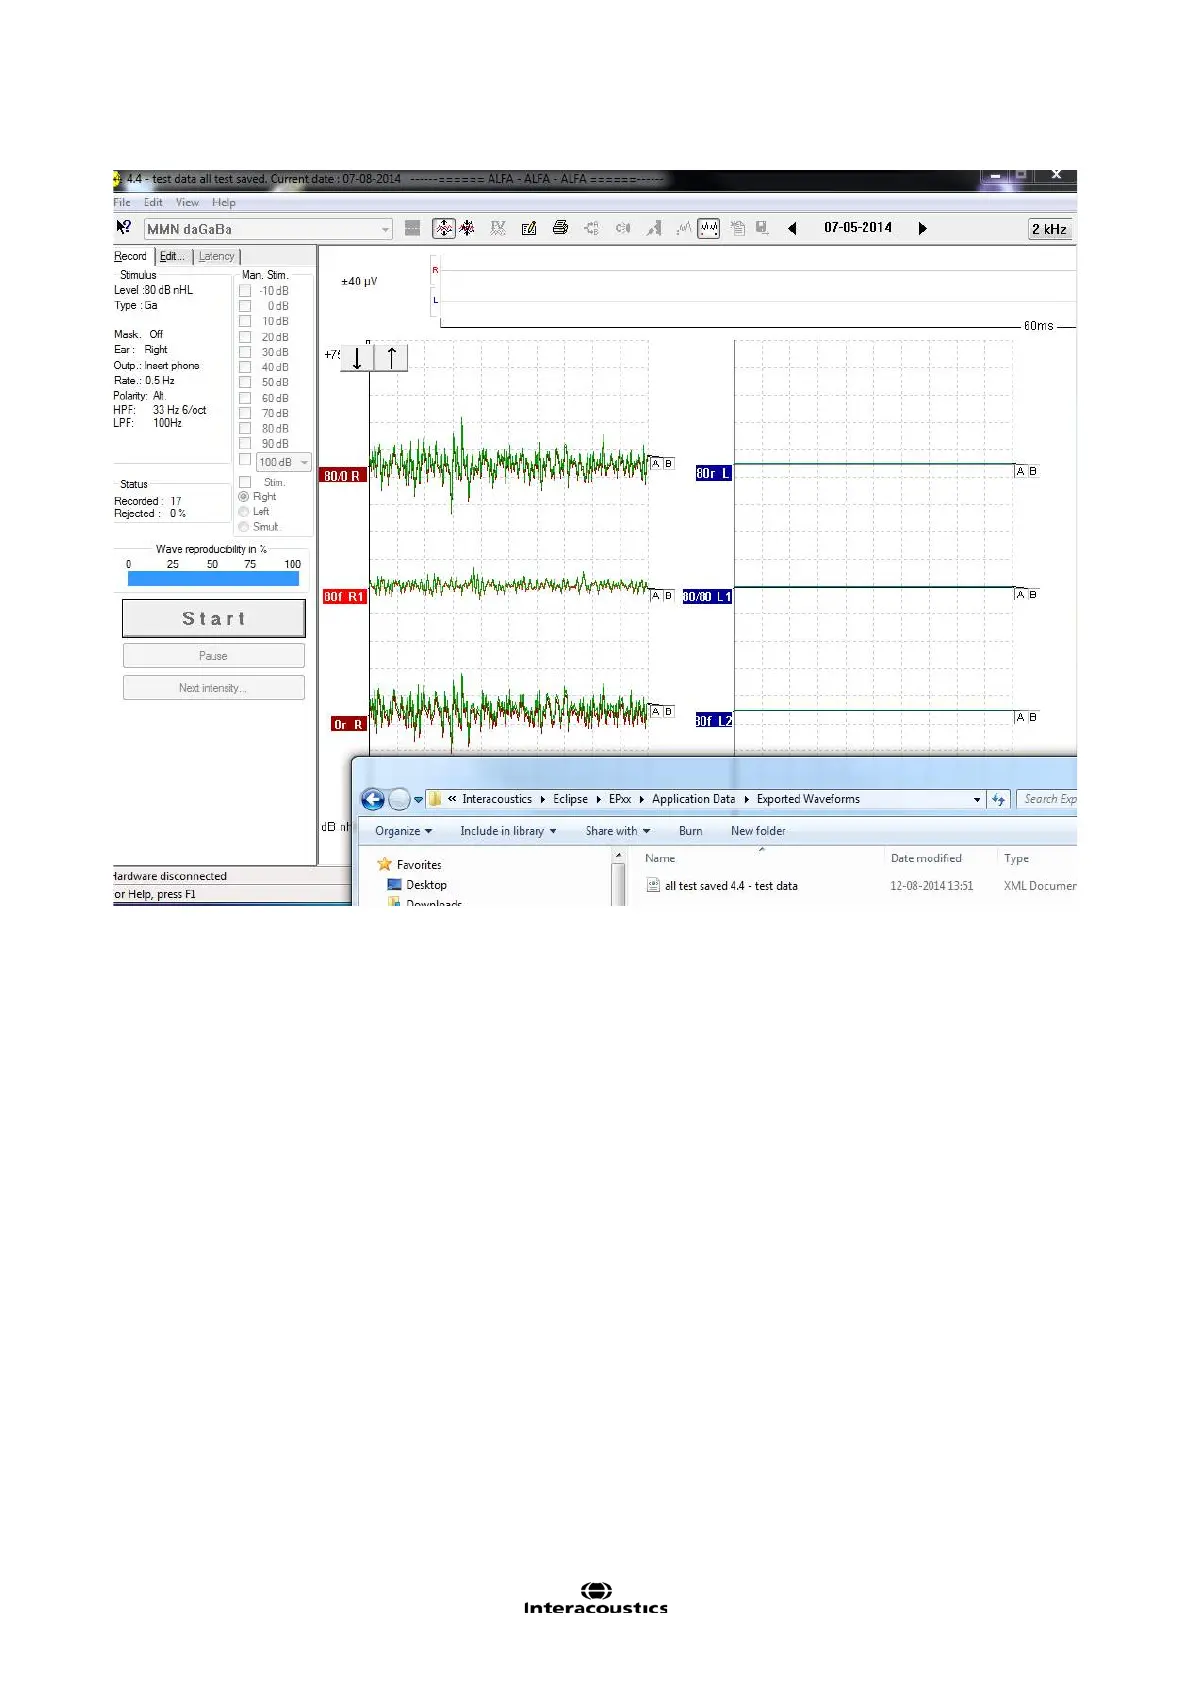
Task: Click New folder in Explorer toolbar
Action: 758,831
